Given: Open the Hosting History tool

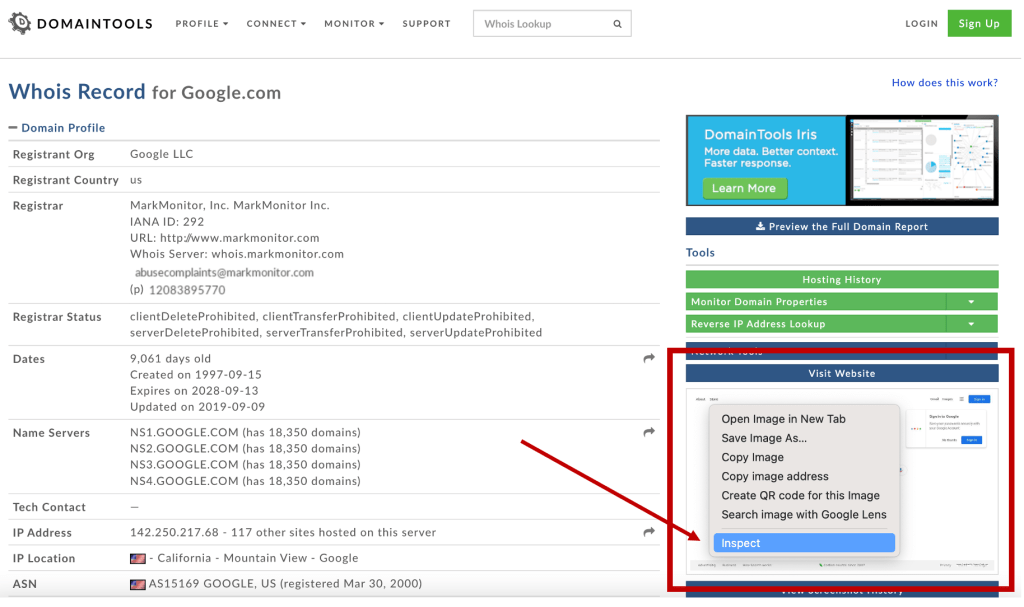Looking at the screenshot, I should click(842, 280).
